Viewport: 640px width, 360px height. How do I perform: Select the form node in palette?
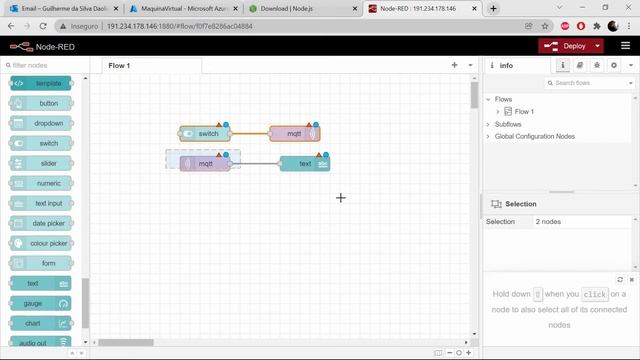click(x=41, y=263)
